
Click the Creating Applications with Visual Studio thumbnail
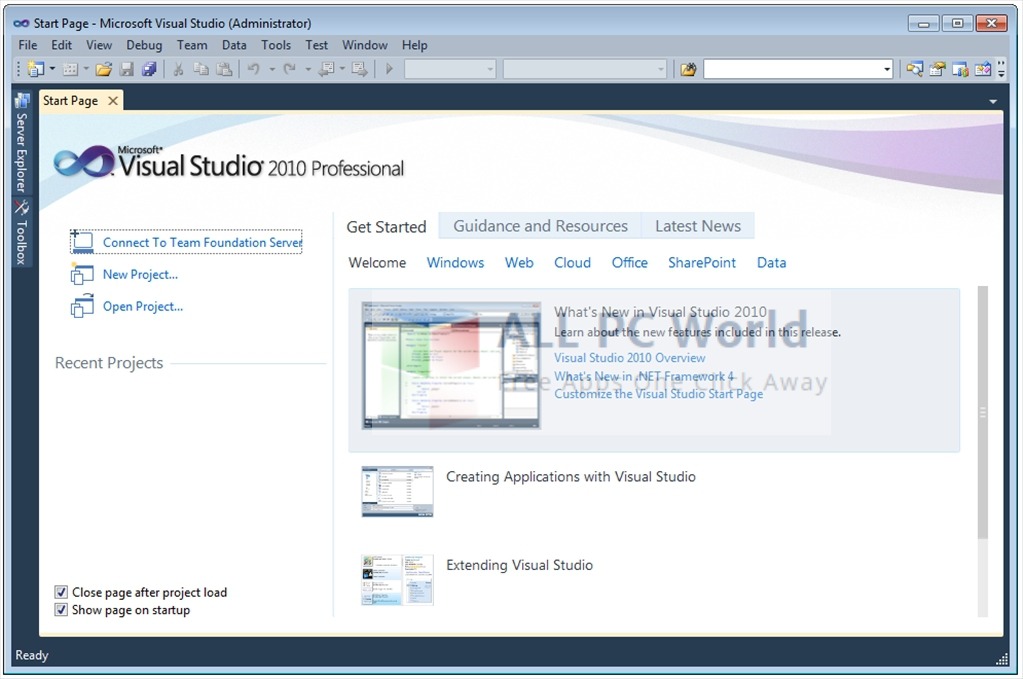coord(397,492)
